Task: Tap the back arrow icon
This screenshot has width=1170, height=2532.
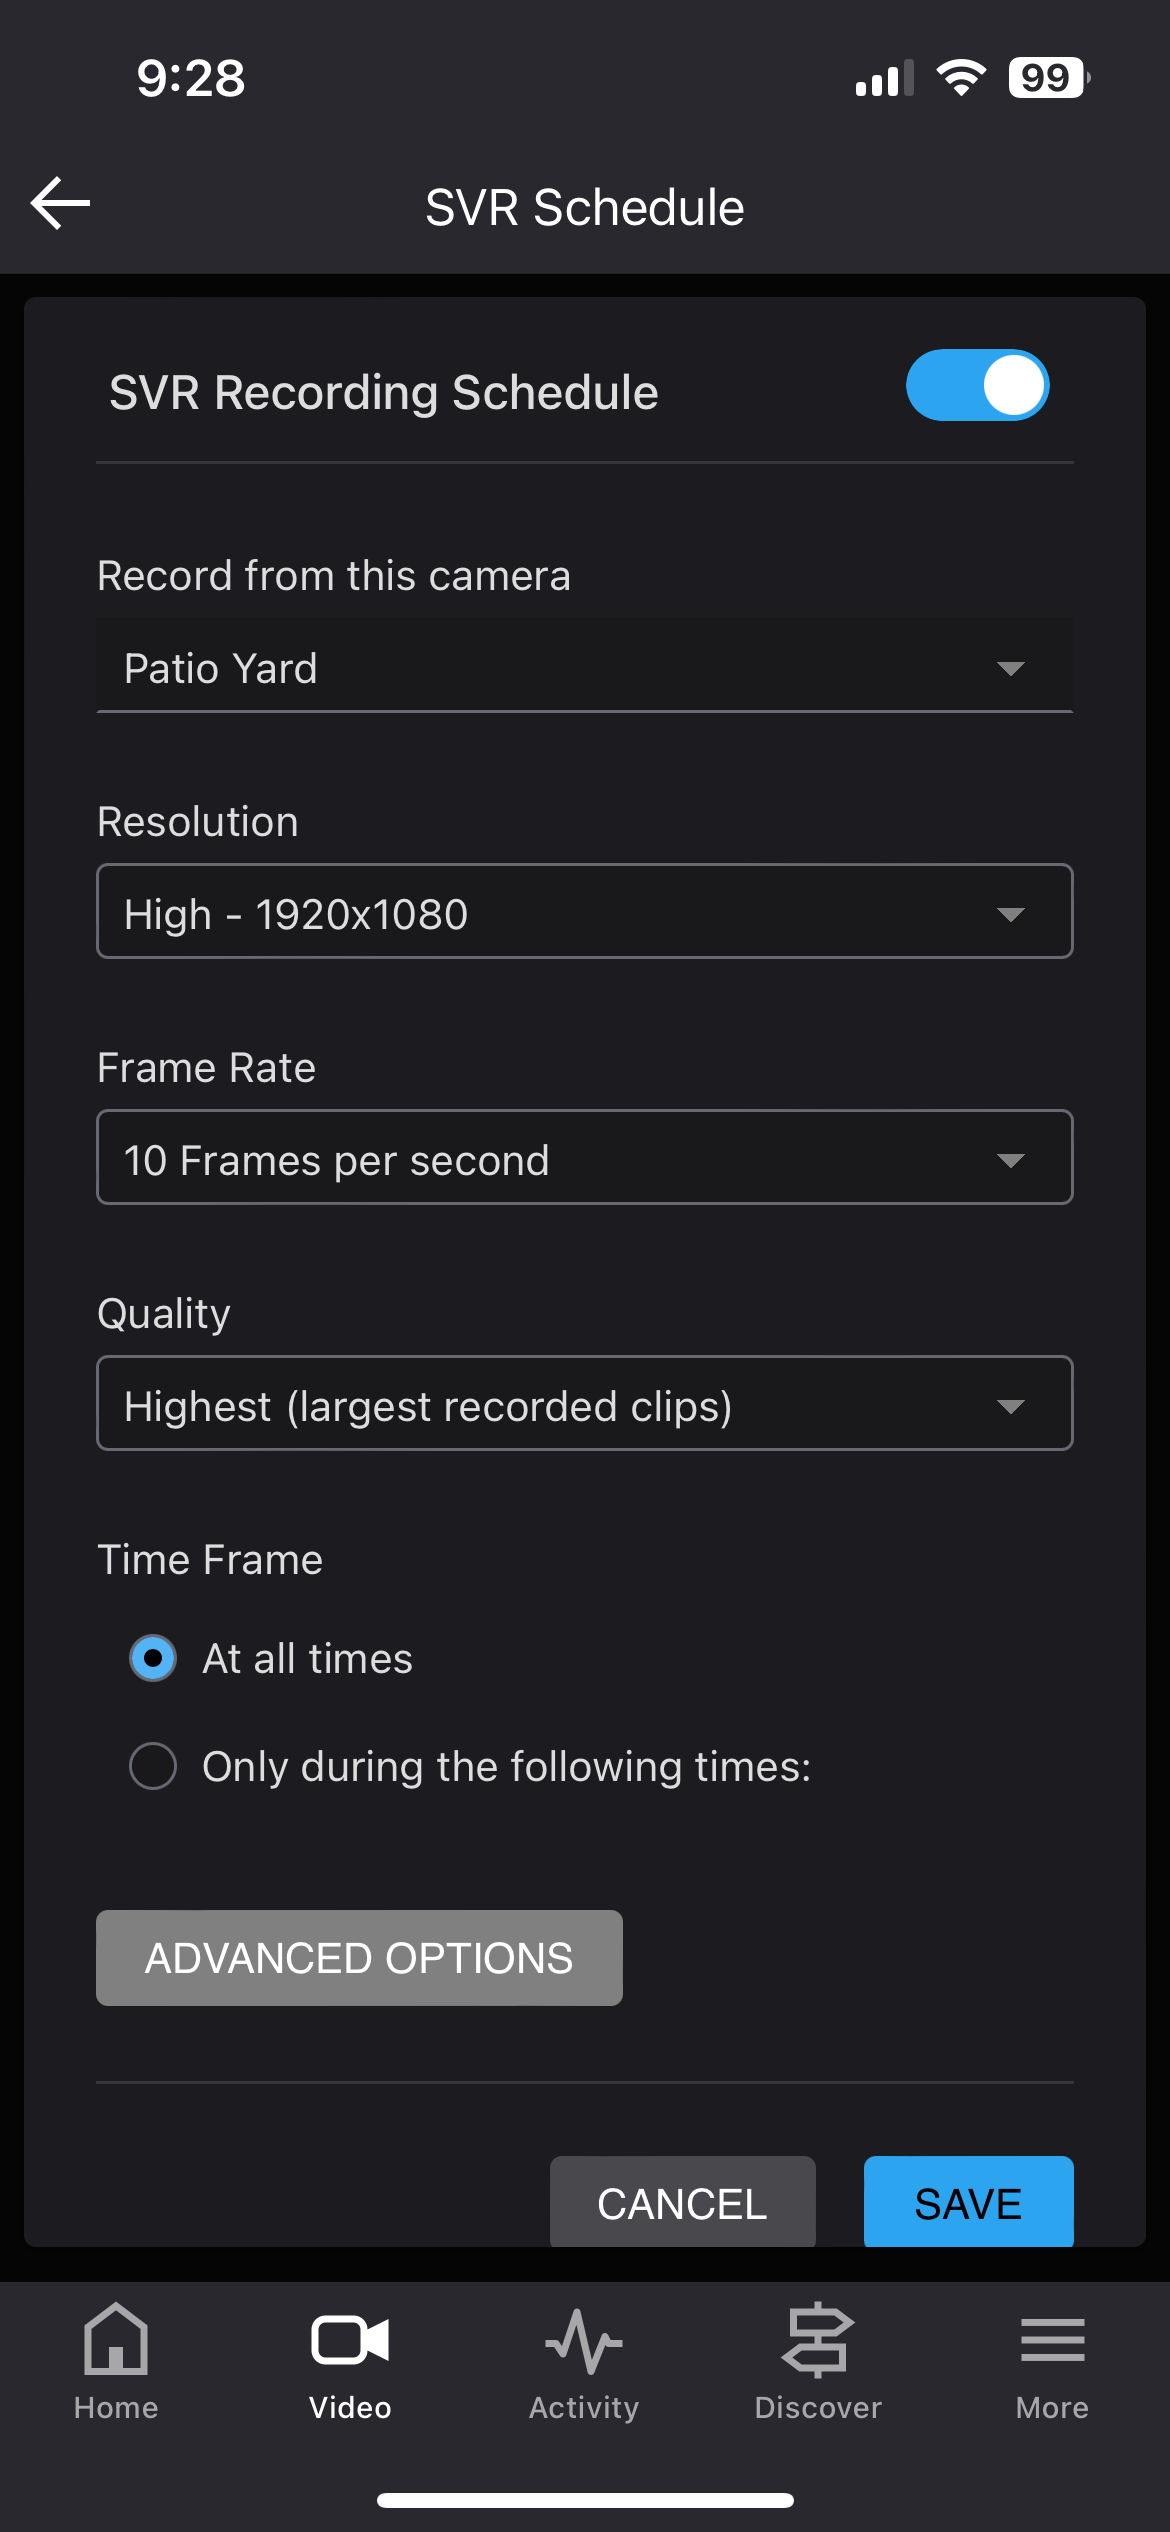Action: 60,203
